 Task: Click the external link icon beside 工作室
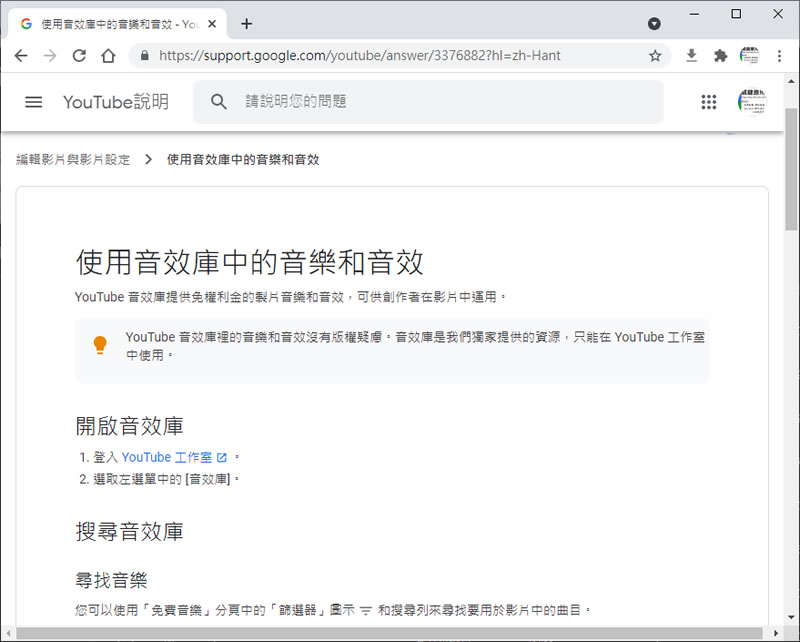click(x=222, y=458)
